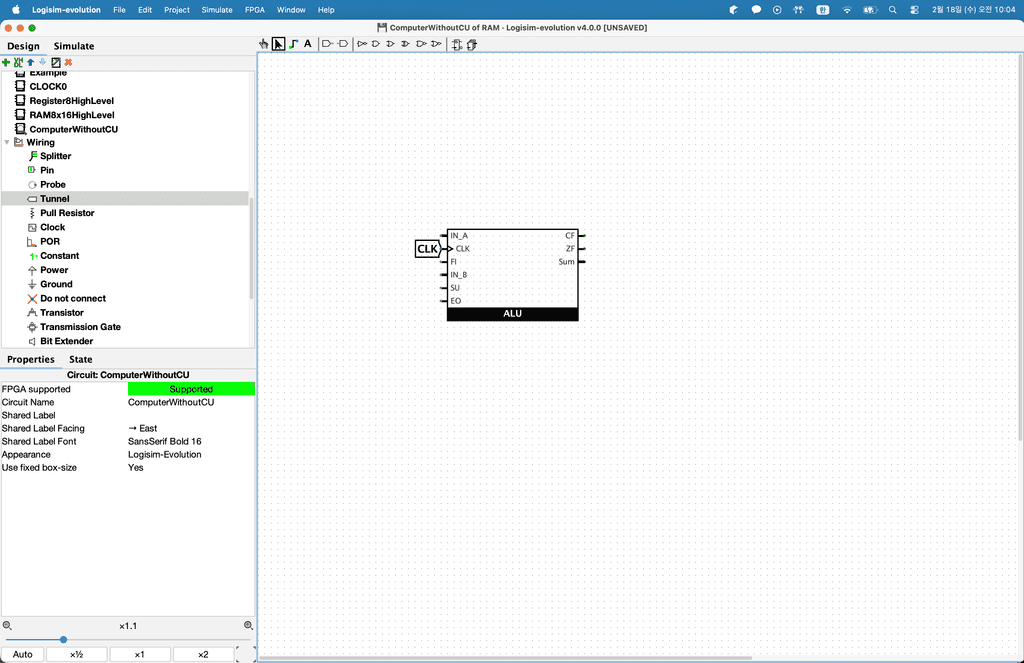This screenshot has width=1024, height=663.
Task: Select Clock in the Wiring library
Action: (x=52, y=227)
